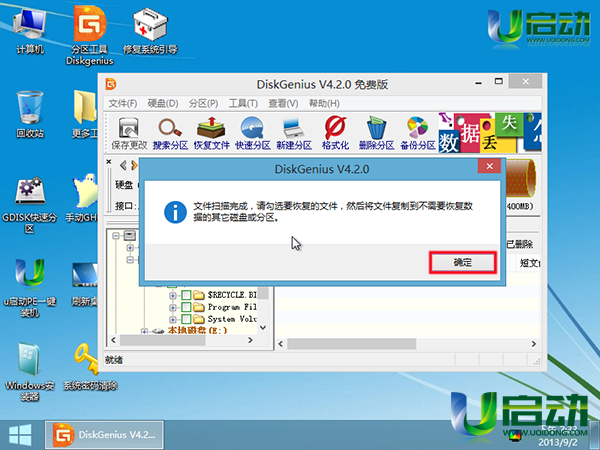Viewport: 600px width, 450px height.
Task: Go forward with the orange right arrow
Action: 134,165
